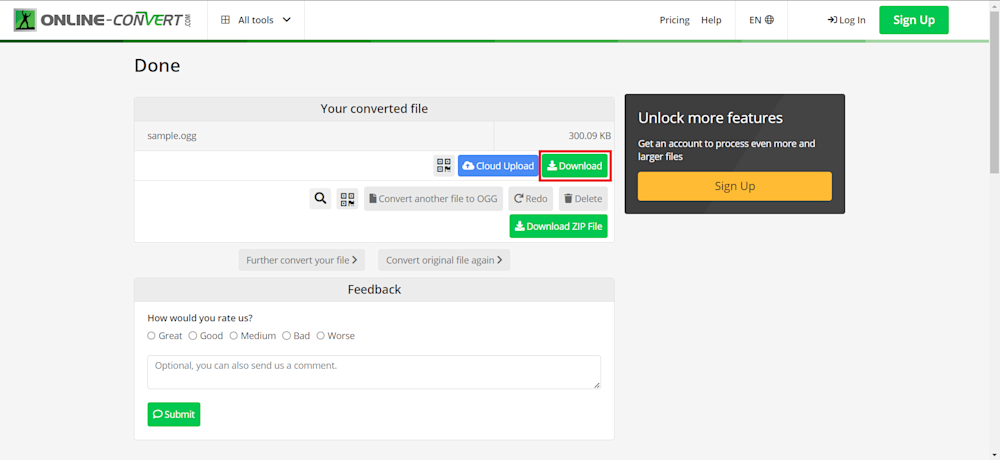
Task: Click the sample.ogg file name
Action: [x=172, y=136]
